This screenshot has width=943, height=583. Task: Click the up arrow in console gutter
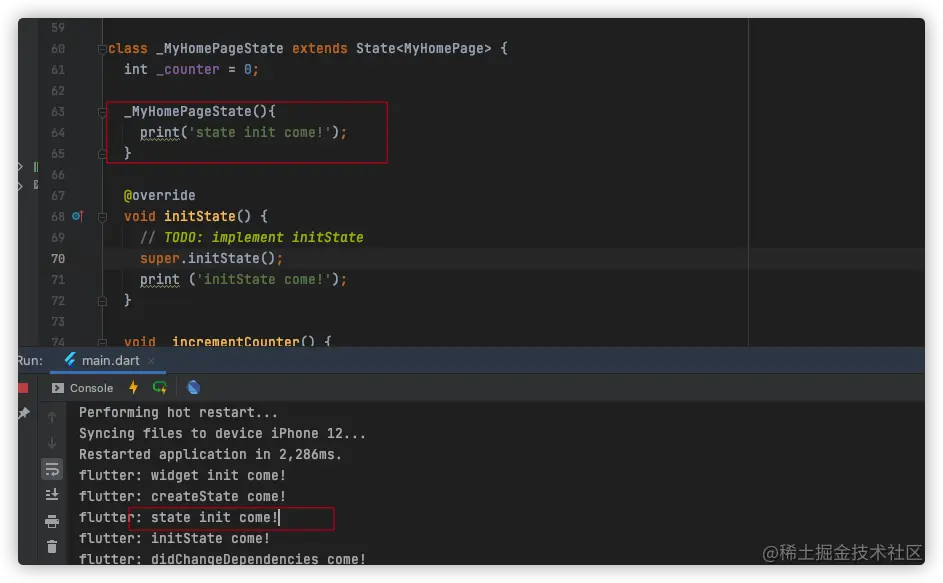52,417
